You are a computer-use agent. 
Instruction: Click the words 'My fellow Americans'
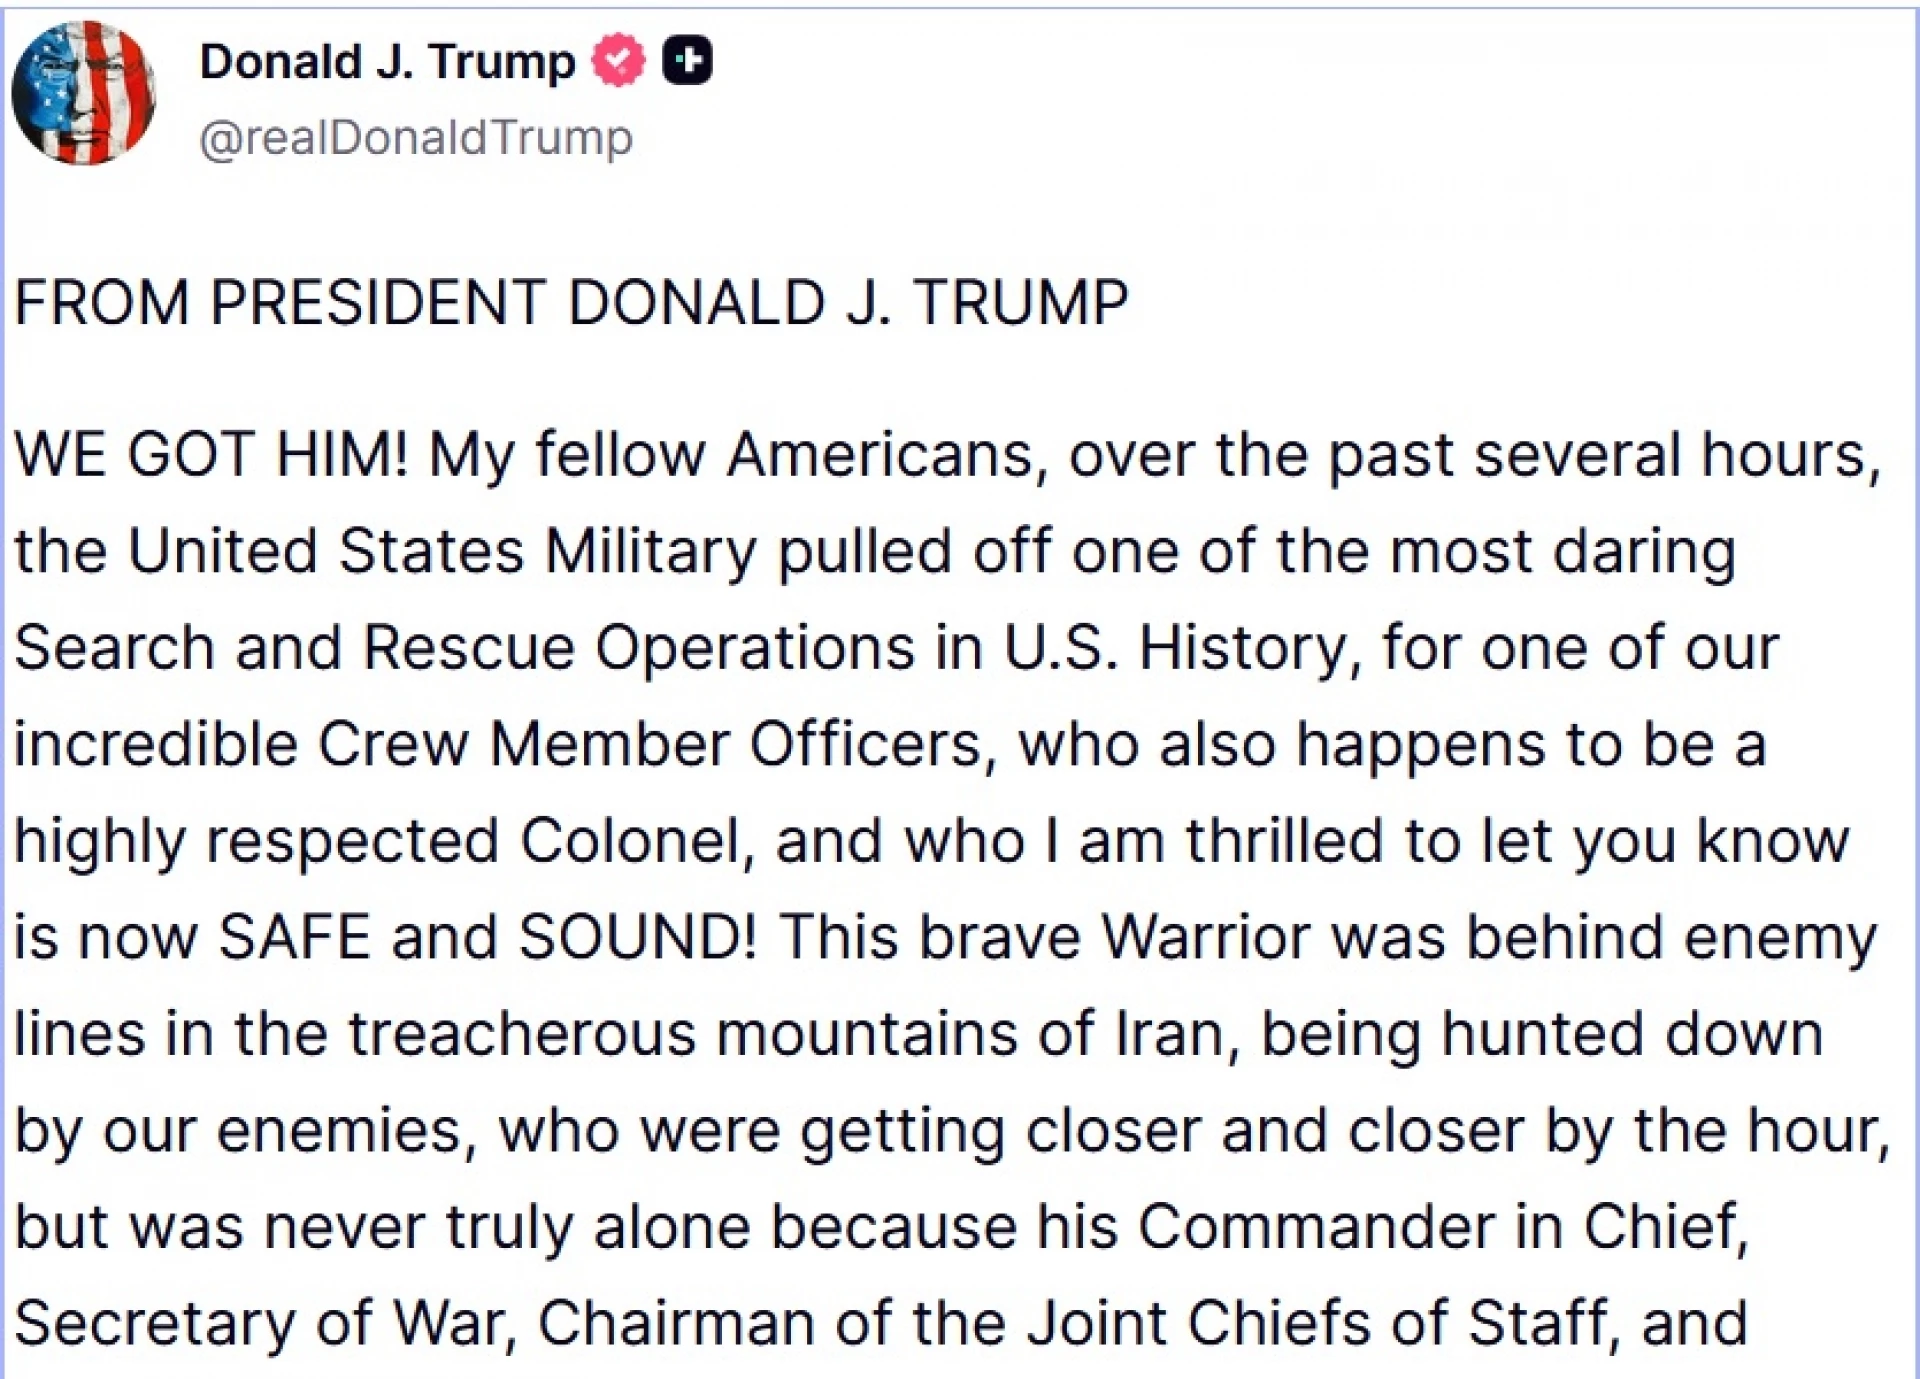point(731,455)
